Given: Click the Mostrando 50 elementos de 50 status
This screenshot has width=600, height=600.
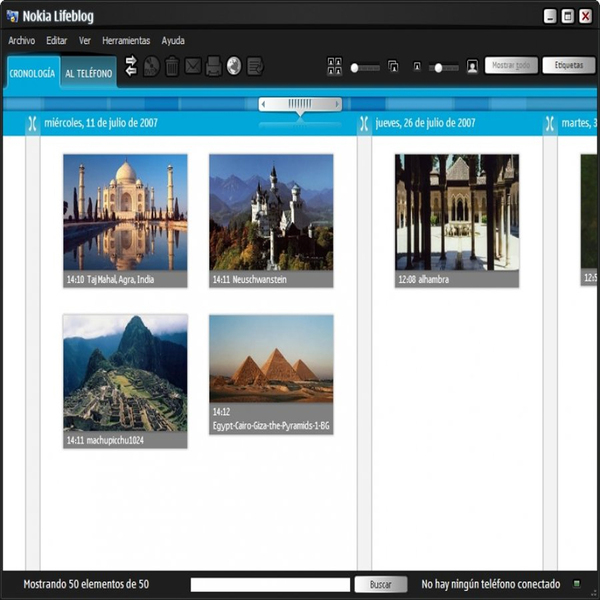Looking at the screenshot, I should (x=86, y=584).
